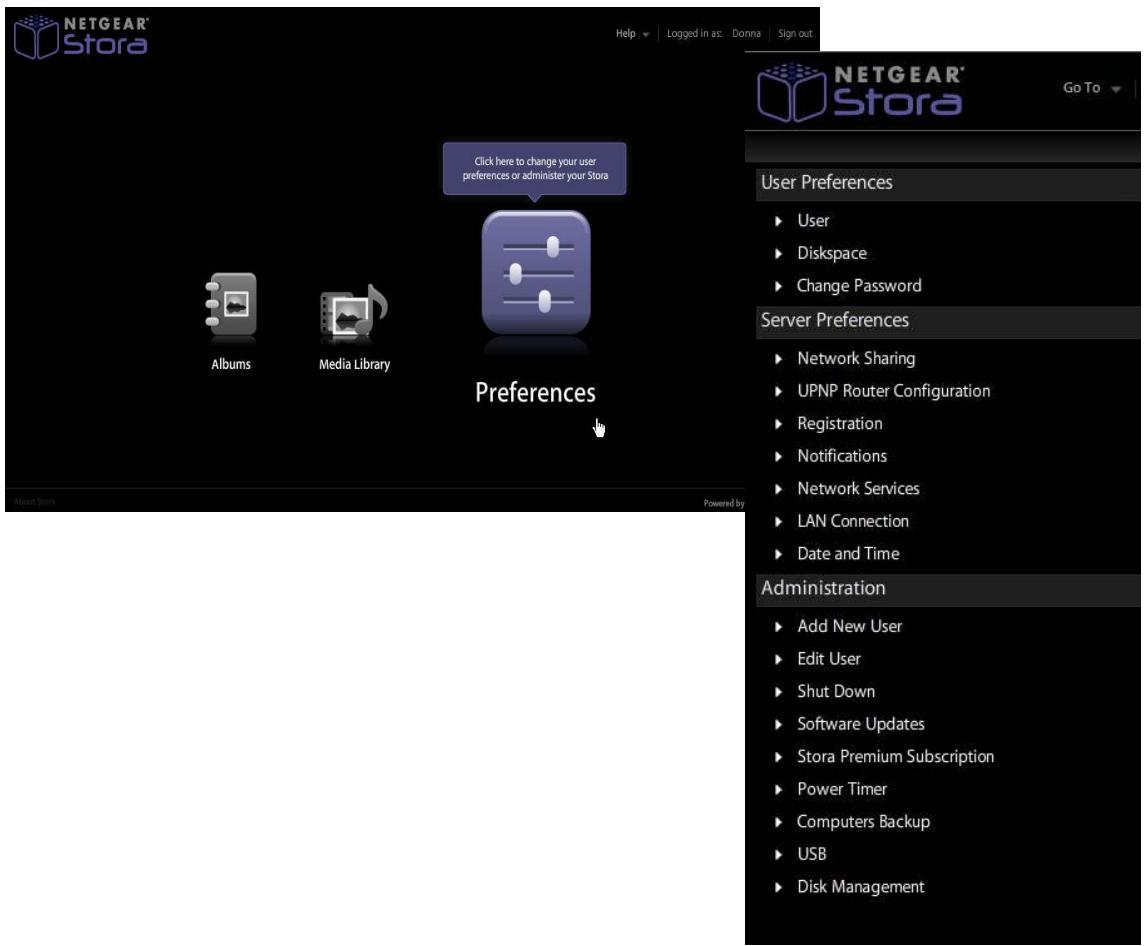The height and width of the screenshot is (946, 1145).
Task: Click the Administration section header
Action: [947, 589]
